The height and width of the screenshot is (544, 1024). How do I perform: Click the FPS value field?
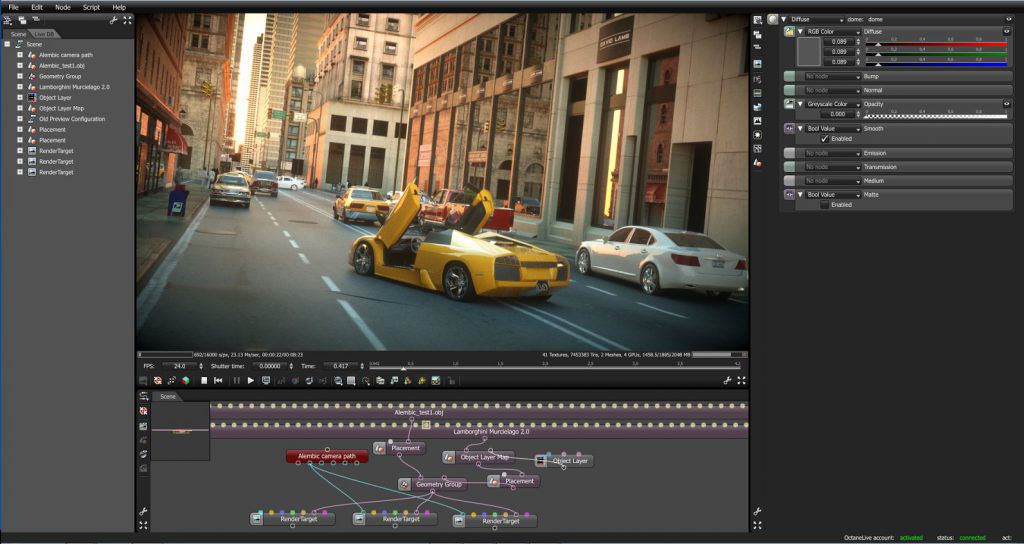point(180,366)
